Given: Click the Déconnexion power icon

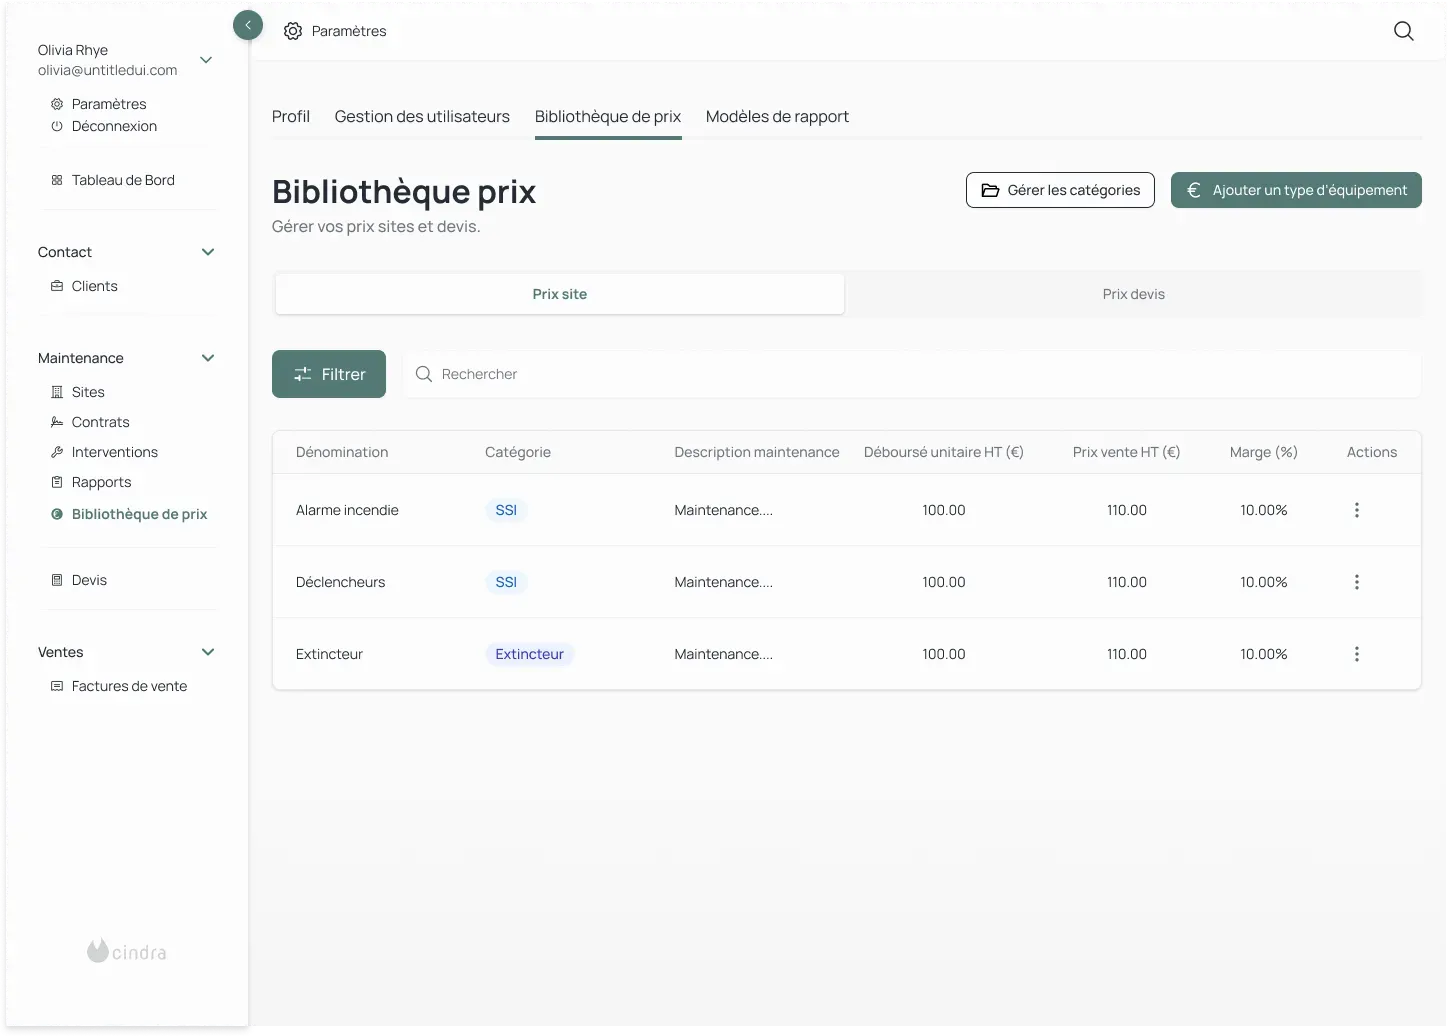Looking at the screenshot, I should click(57, 126).
